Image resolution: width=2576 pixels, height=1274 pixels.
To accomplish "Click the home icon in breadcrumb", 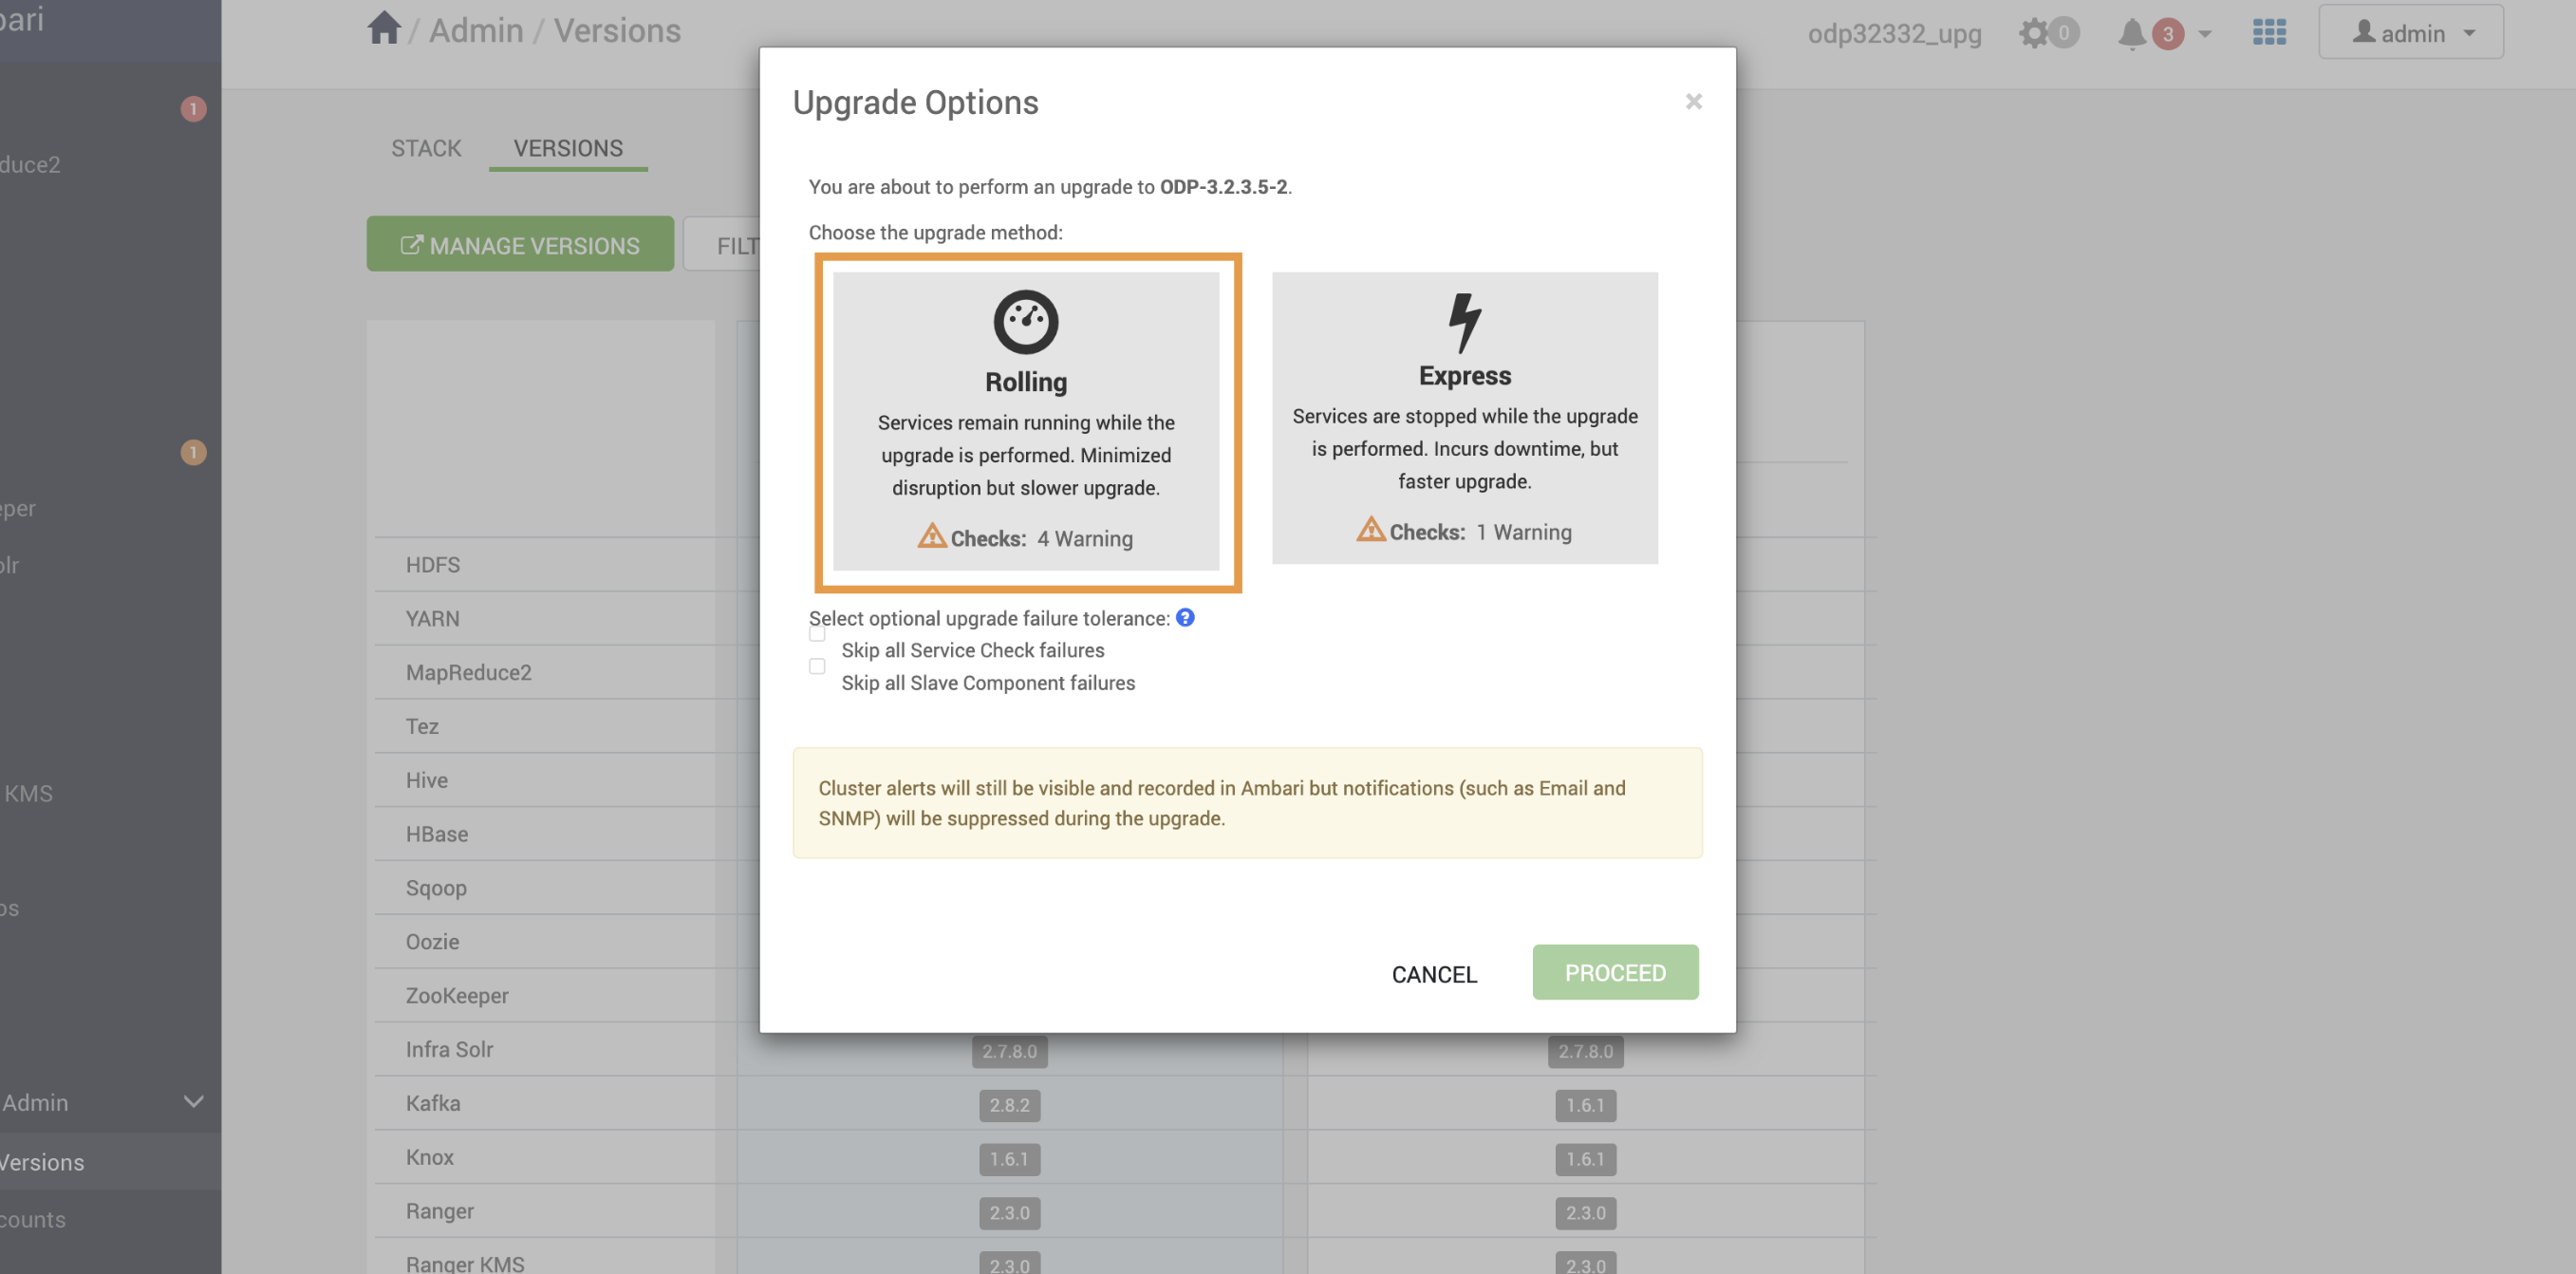I will point(383,29).
